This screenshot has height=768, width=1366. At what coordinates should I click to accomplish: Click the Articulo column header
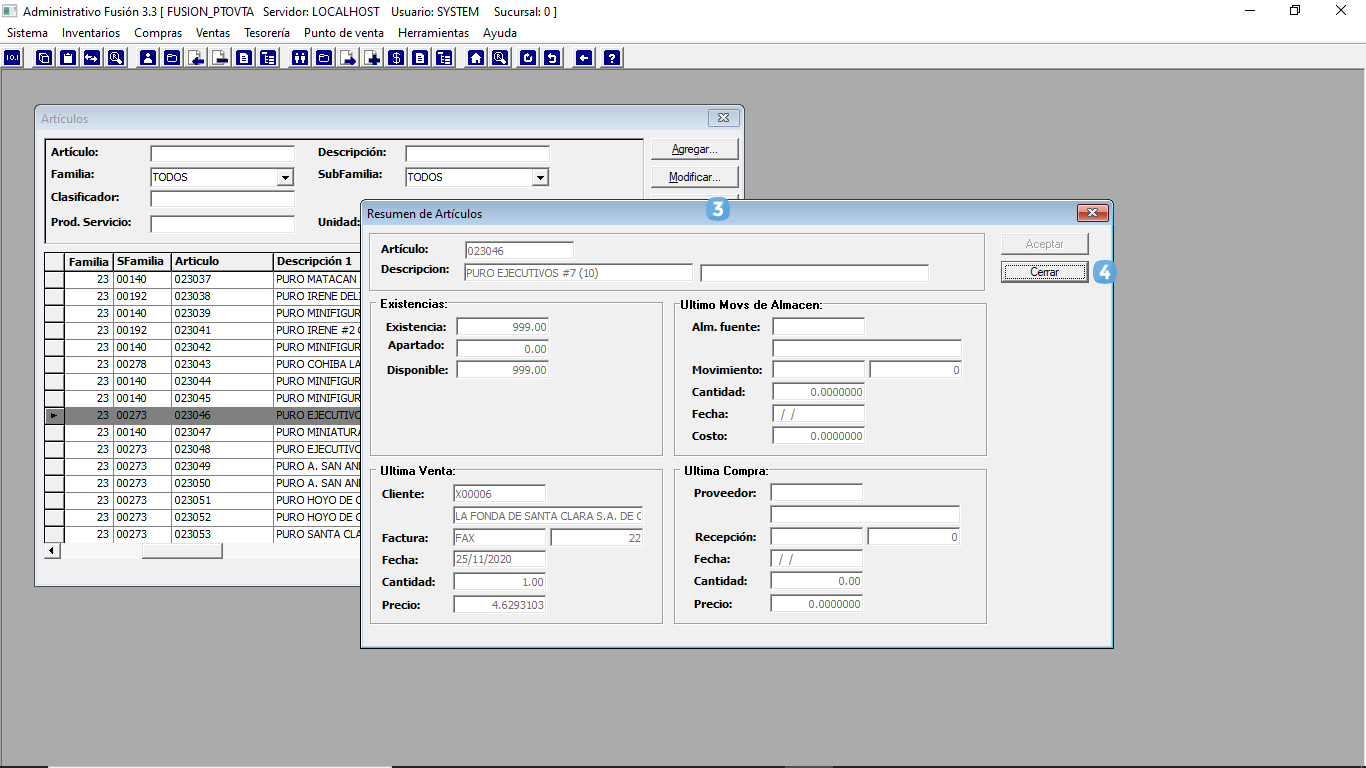[x=222, y=261]
